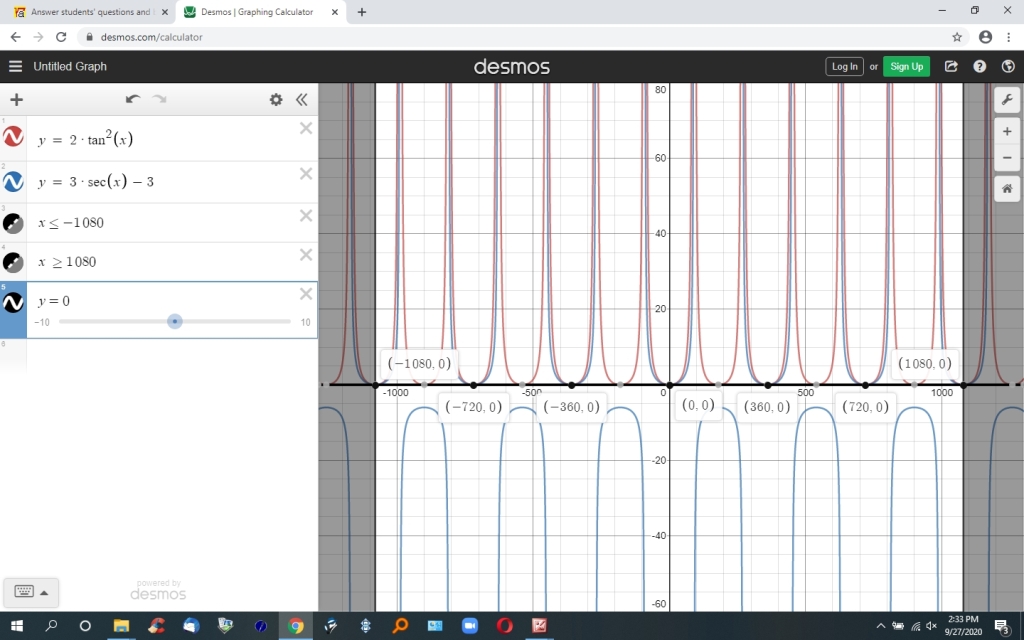Reset graph to default home viewport
This screenshot has height=640, width=1024.
[1007, 189]
